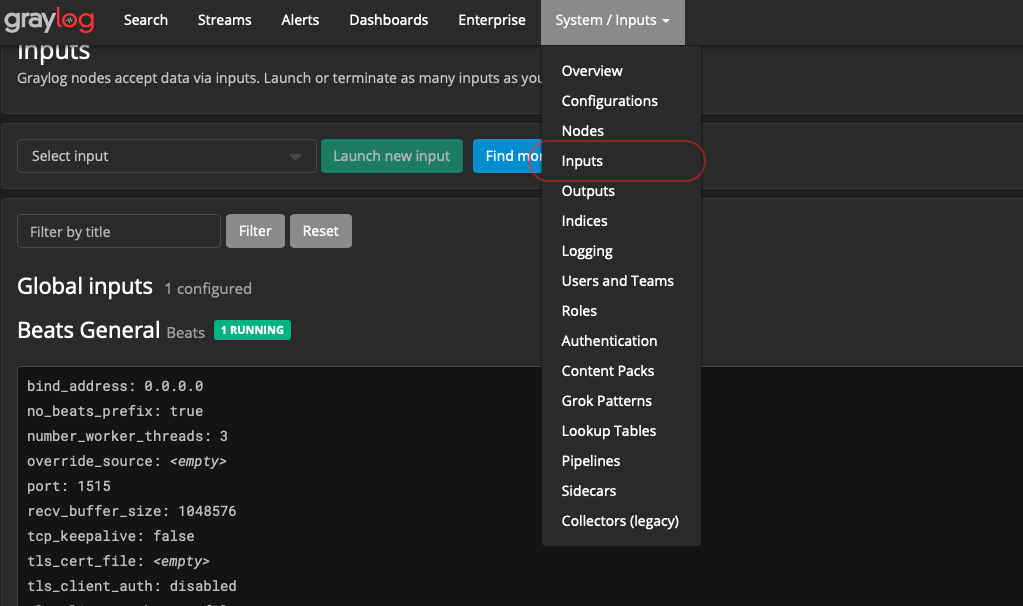Click the 'number_worker_threads: 3' line

point(127,436)
